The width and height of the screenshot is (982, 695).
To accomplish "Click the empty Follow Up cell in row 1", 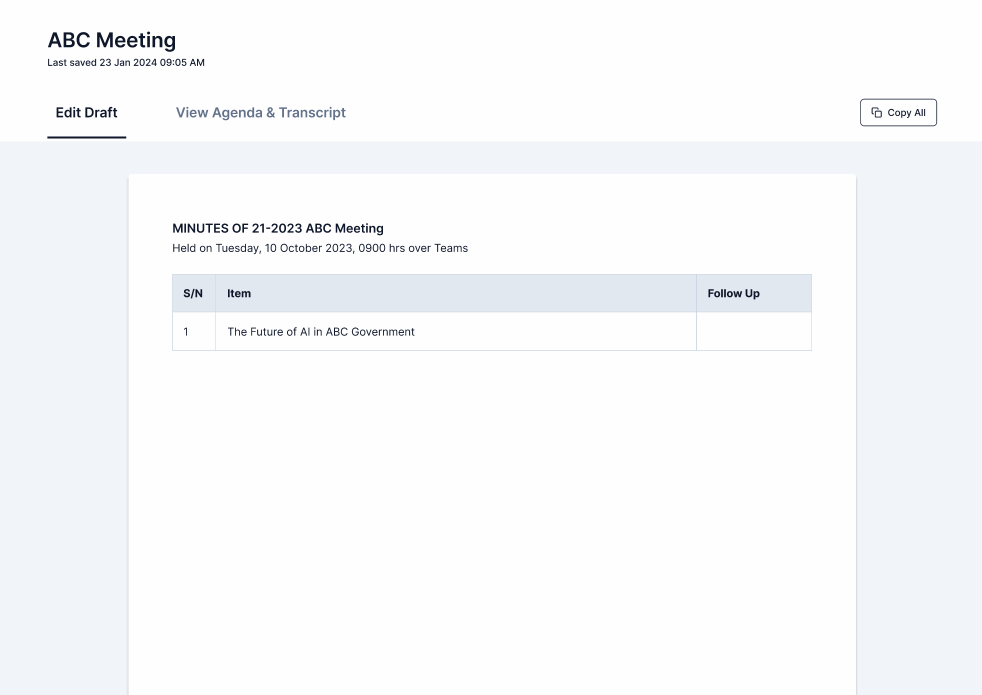I will (753, 332).
